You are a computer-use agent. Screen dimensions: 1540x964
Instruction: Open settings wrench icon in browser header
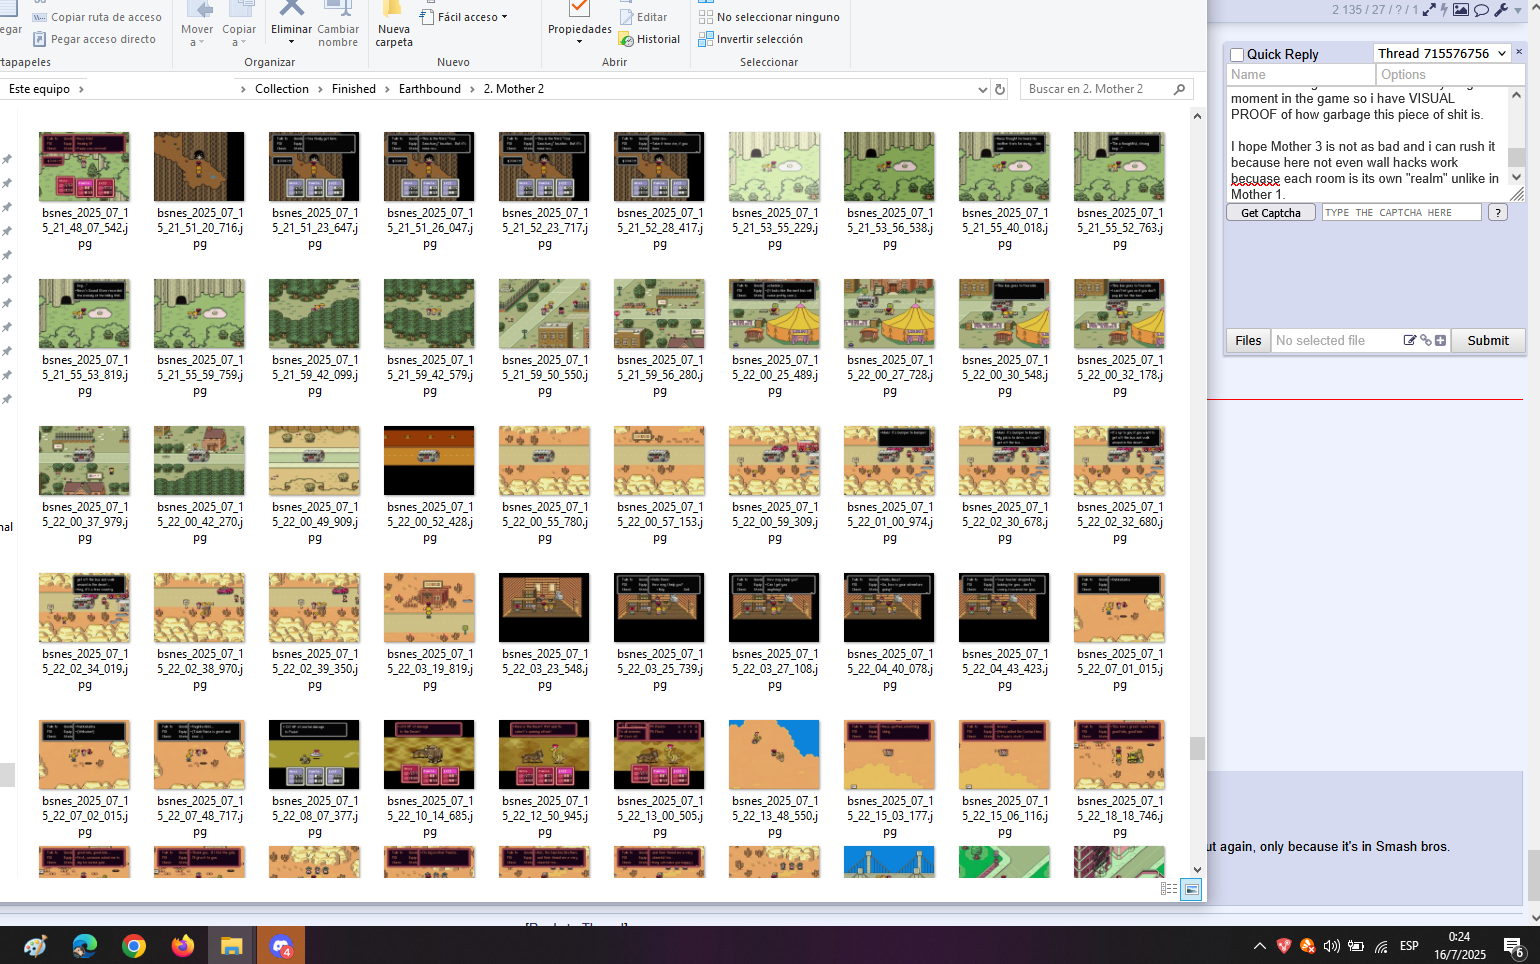pyautogui.click(x=1501, y=10)
